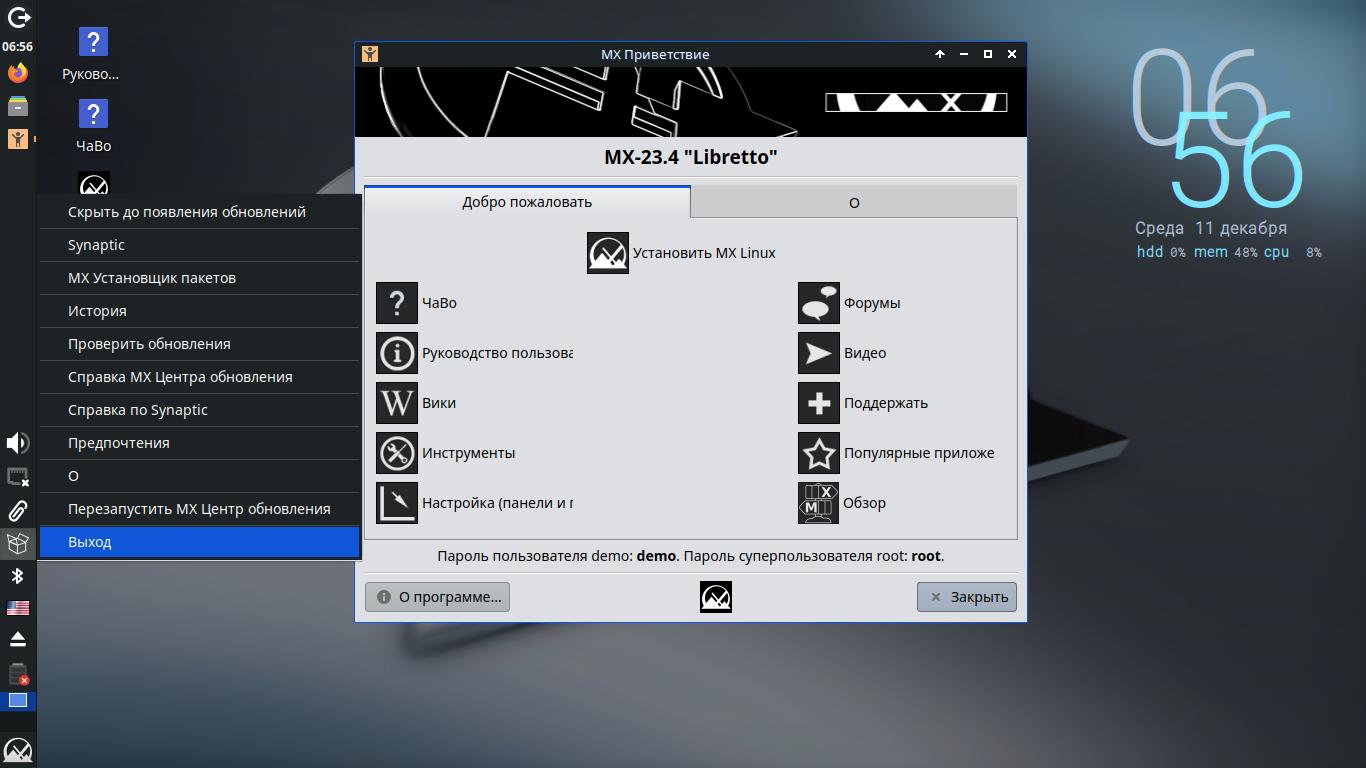
Task: Click the Установить MX Linux label
Action: 704,253
